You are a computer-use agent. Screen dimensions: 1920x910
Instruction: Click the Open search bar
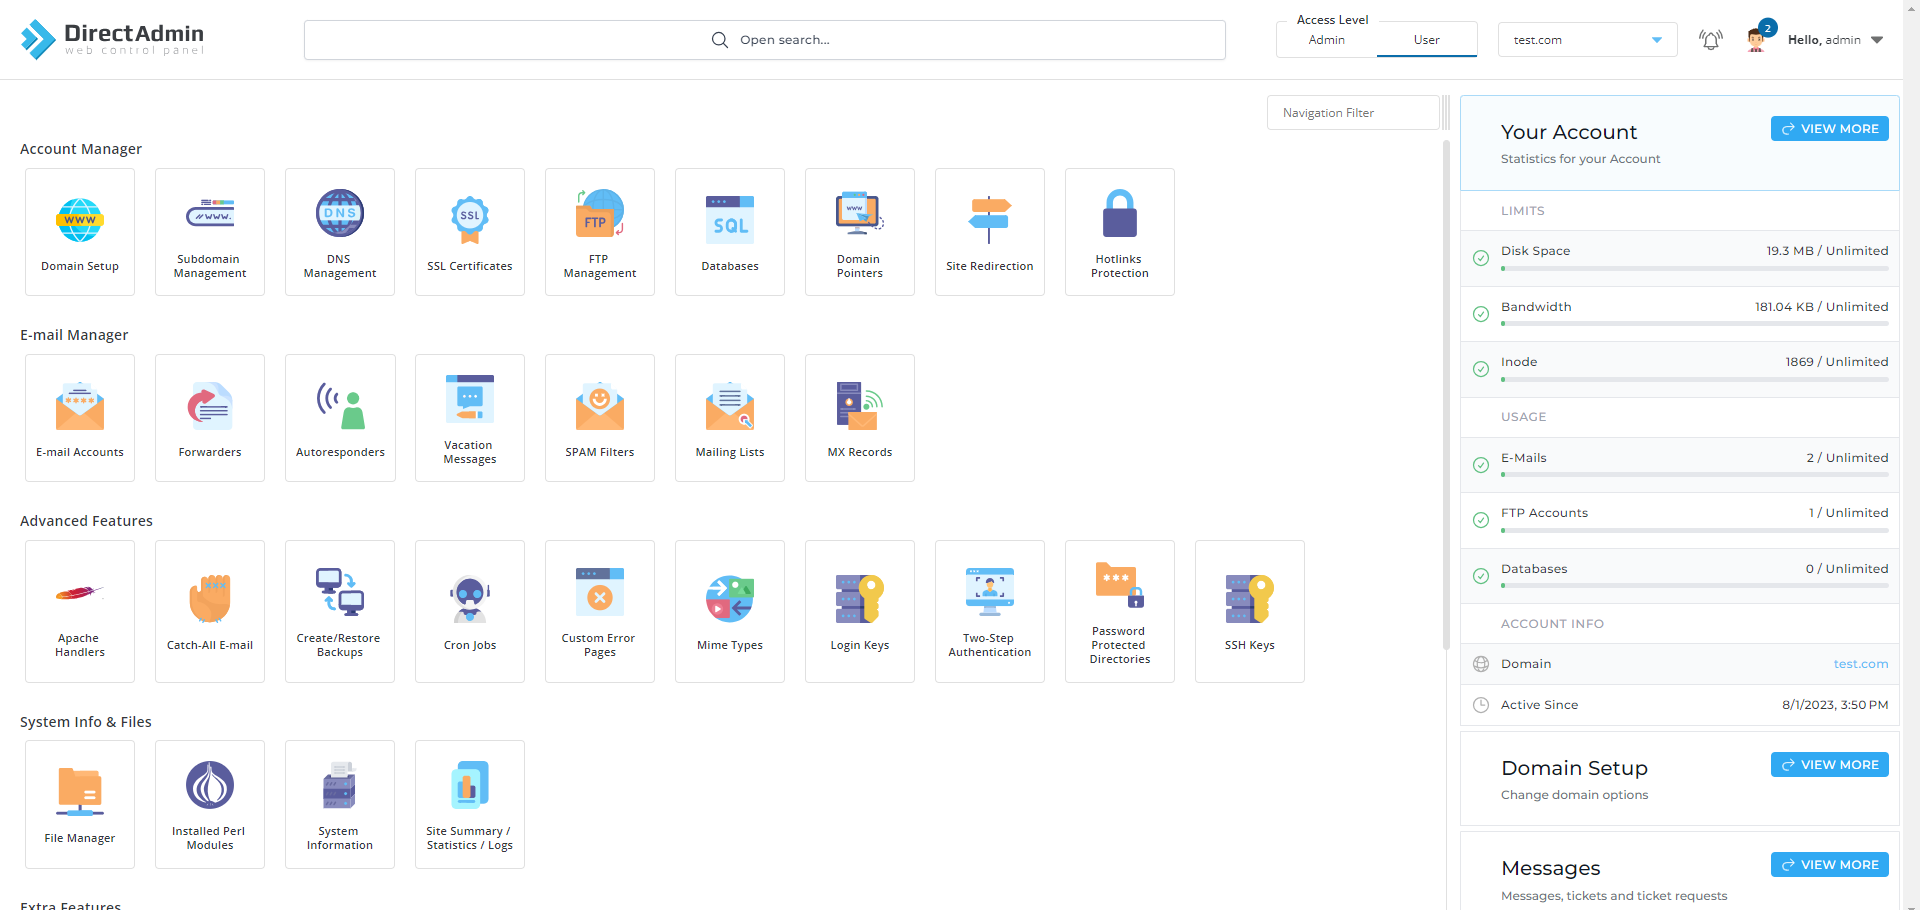click(765, 40)
